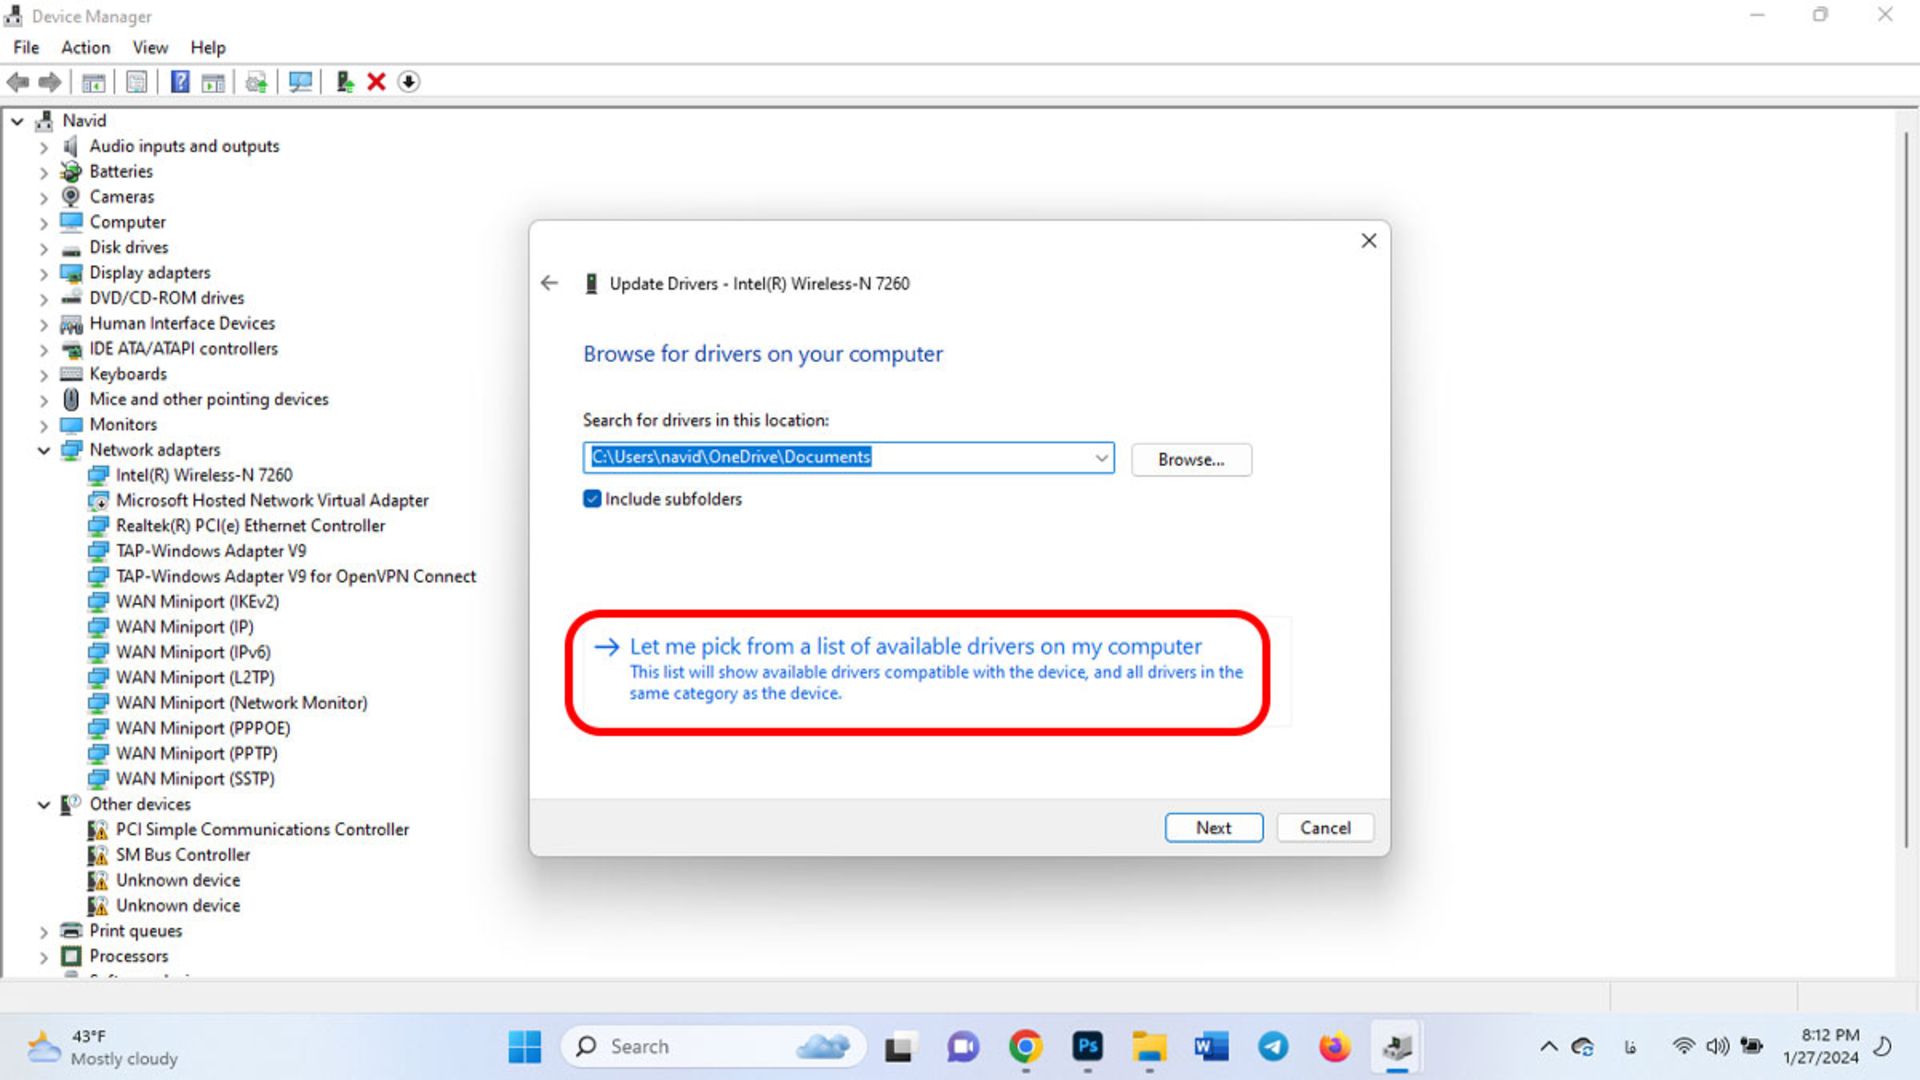This screenshot has width=1920, height=1080.
Task: Select TAP-Windows Adapter V9 for OpenVPN Connect
Action: (x=296, y=577)
